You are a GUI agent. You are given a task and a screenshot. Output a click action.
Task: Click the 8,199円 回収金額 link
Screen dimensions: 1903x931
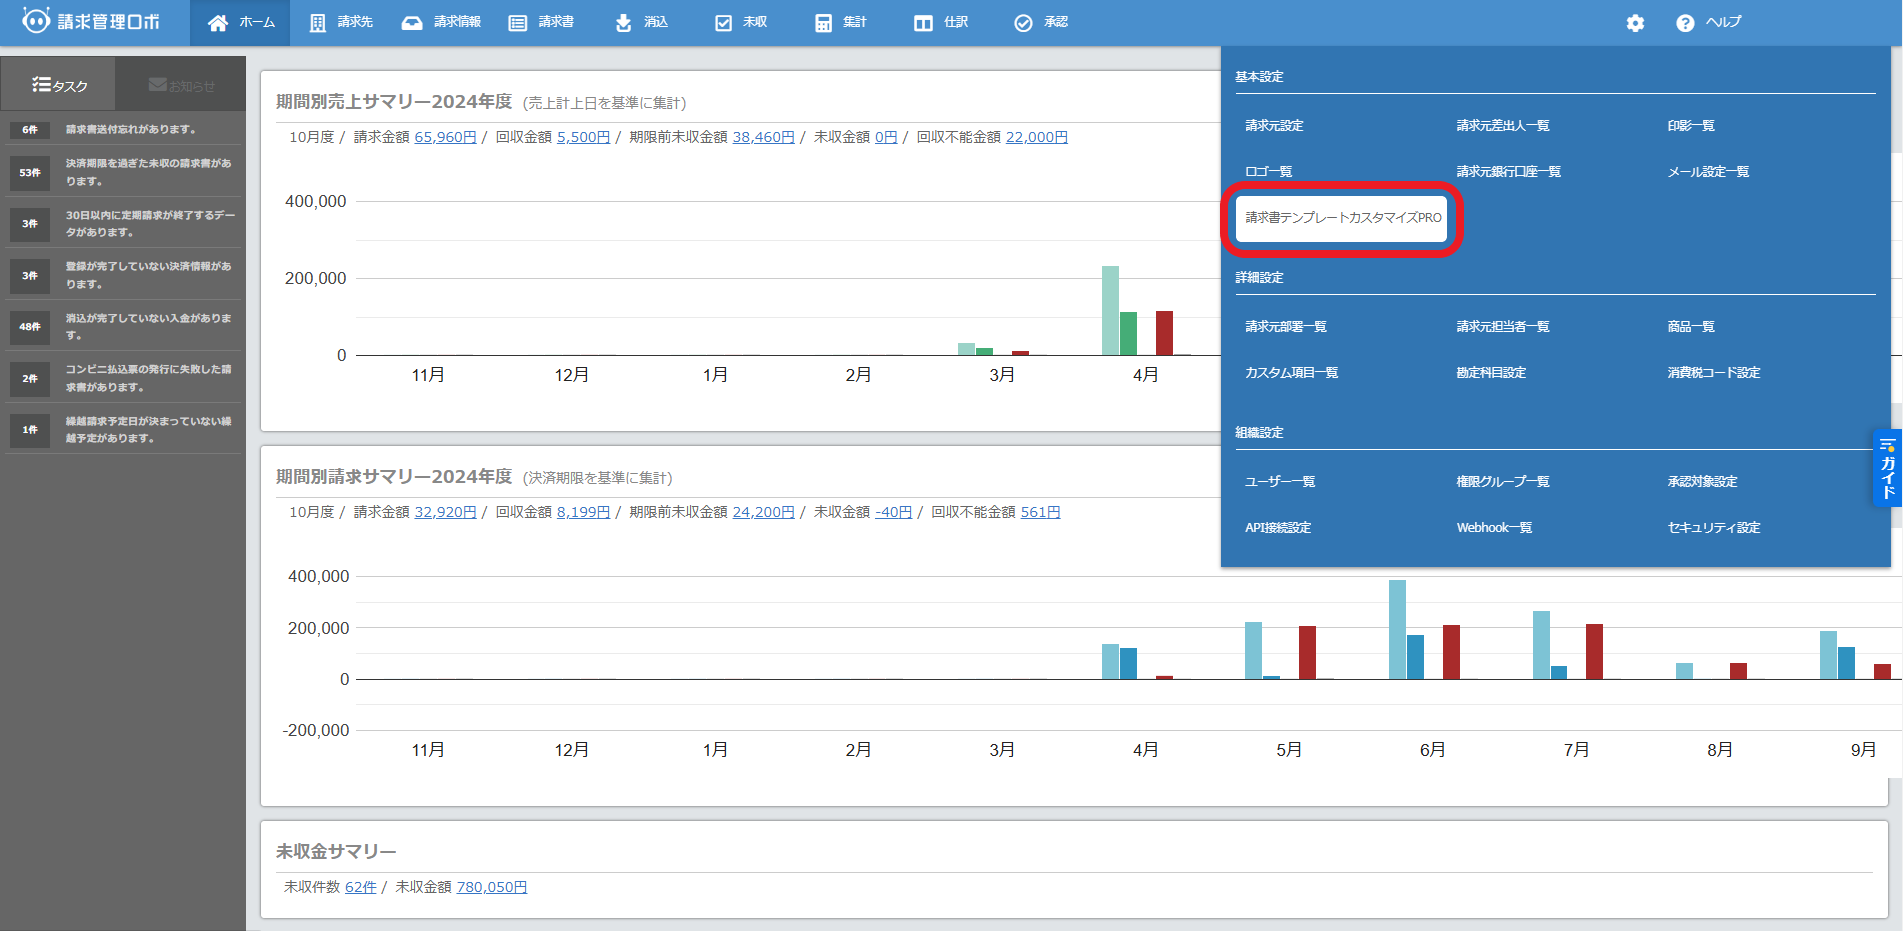pos(583,512)
